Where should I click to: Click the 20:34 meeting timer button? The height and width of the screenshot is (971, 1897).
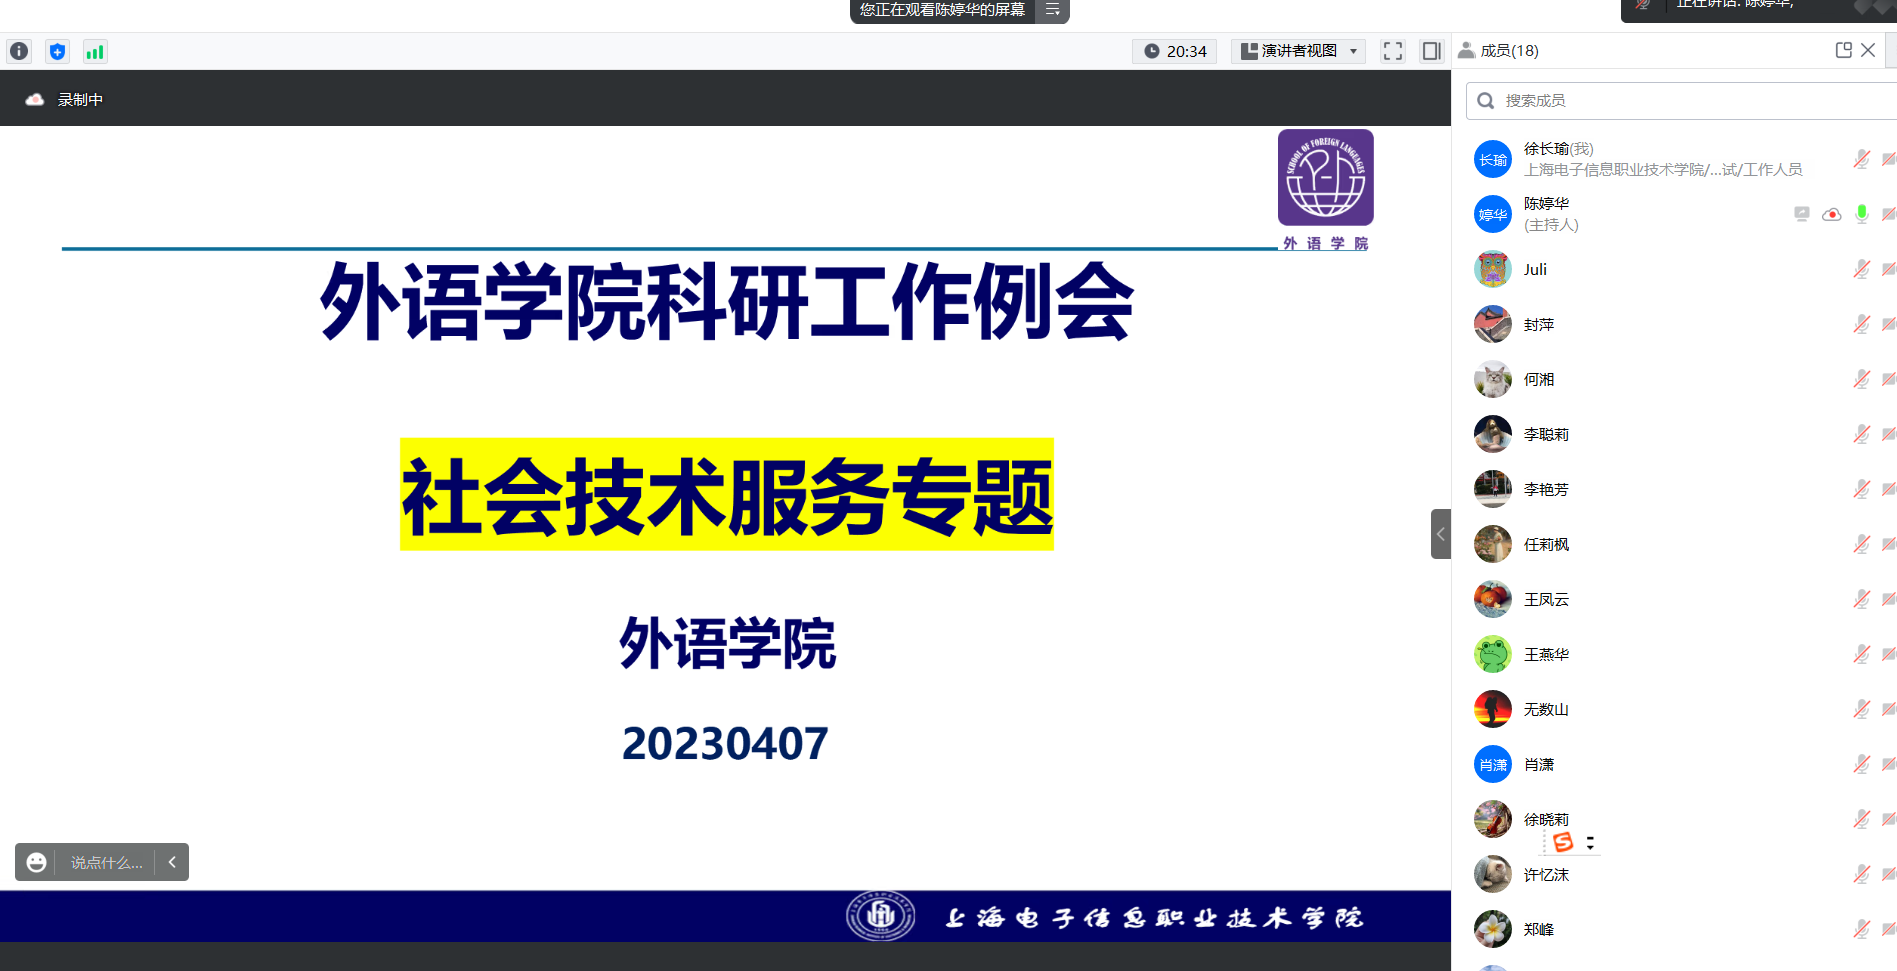coord(1175,51)
